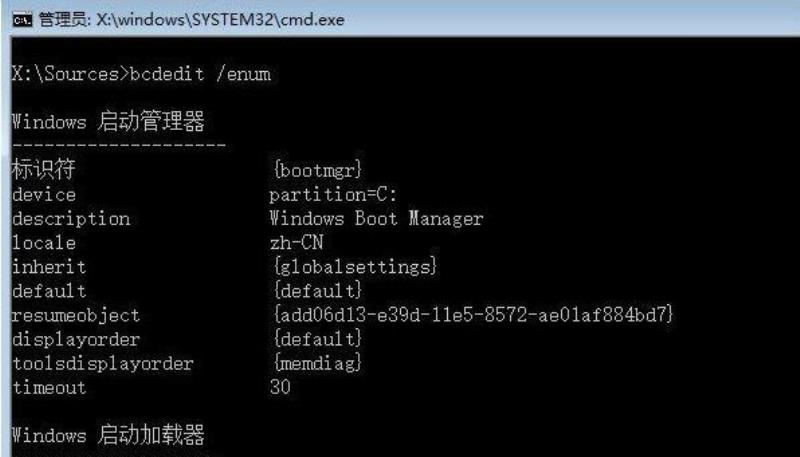Viewport: 800px width, 457px height.
Task: Click the Windows 启动加载器 heading
Action: pyautogui.click(x=108, y=435)
